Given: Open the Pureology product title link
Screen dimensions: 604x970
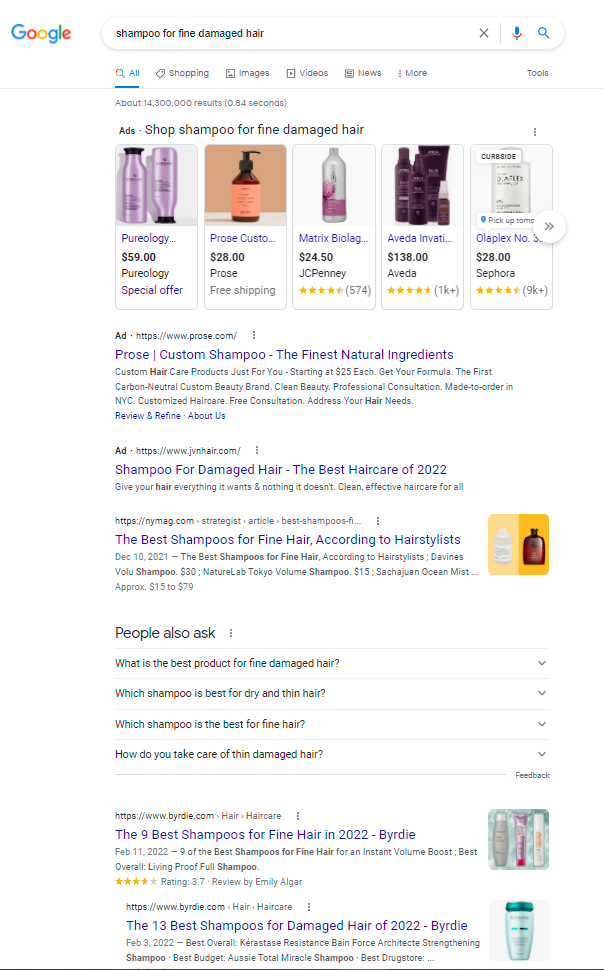Looking at the screenshot, I should pyautogui.click(x=149, y=238).
